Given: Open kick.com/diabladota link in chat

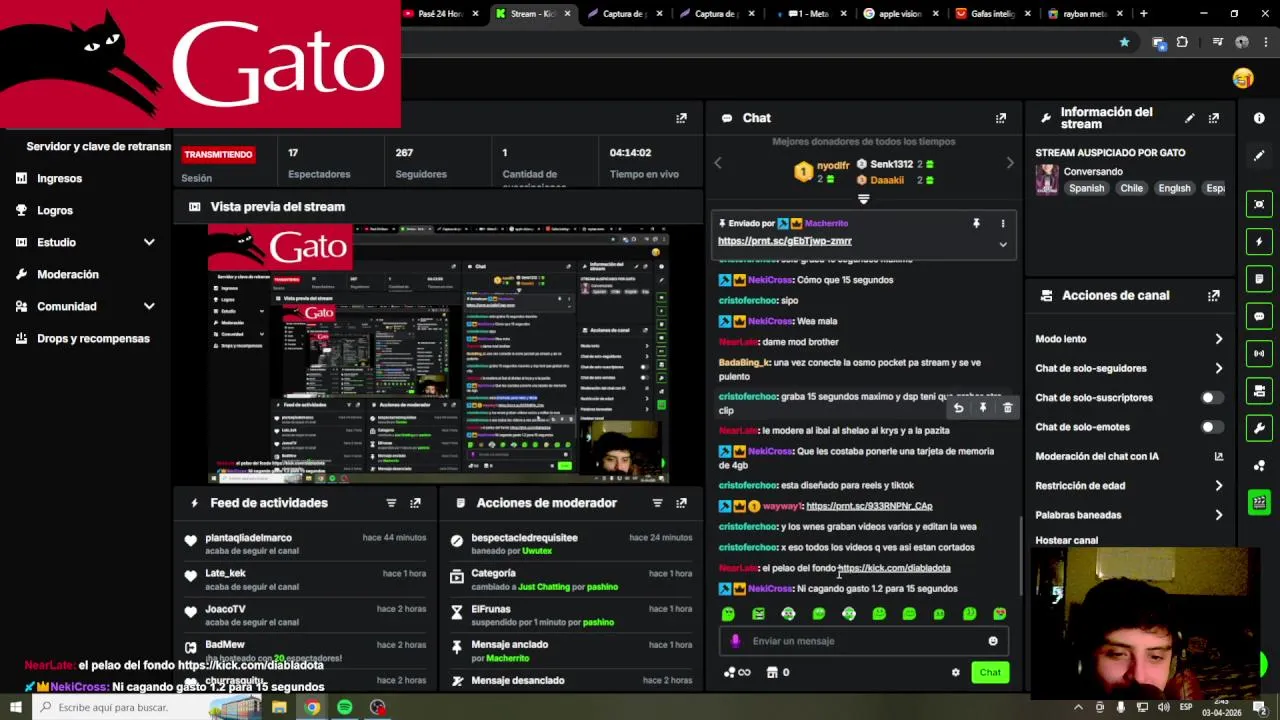Looking at the screenshot, I should [894, 568].
